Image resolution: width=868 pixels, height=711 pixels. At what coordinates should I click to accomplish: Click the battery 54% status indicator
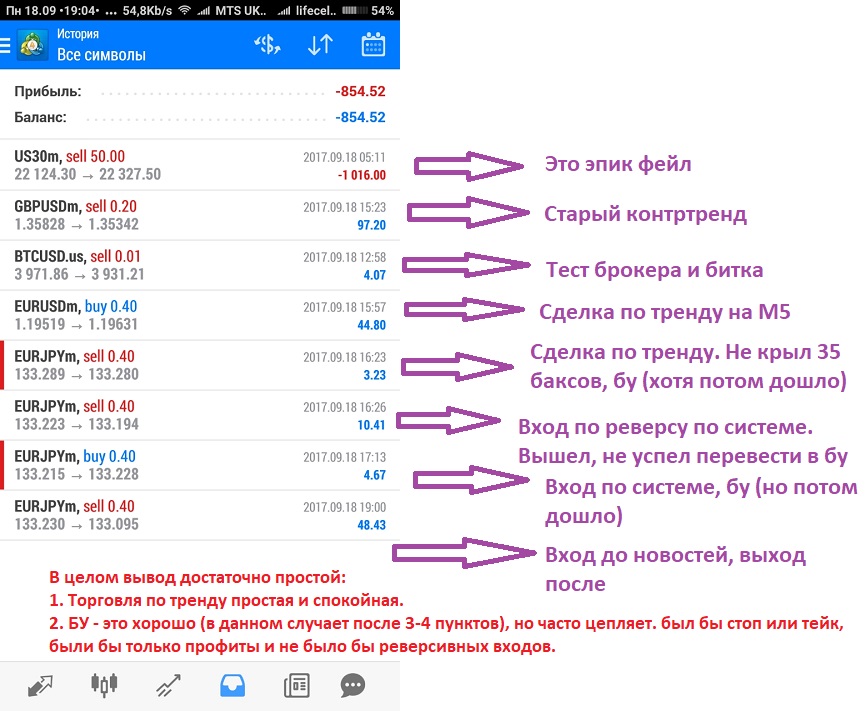pos(368,10)
